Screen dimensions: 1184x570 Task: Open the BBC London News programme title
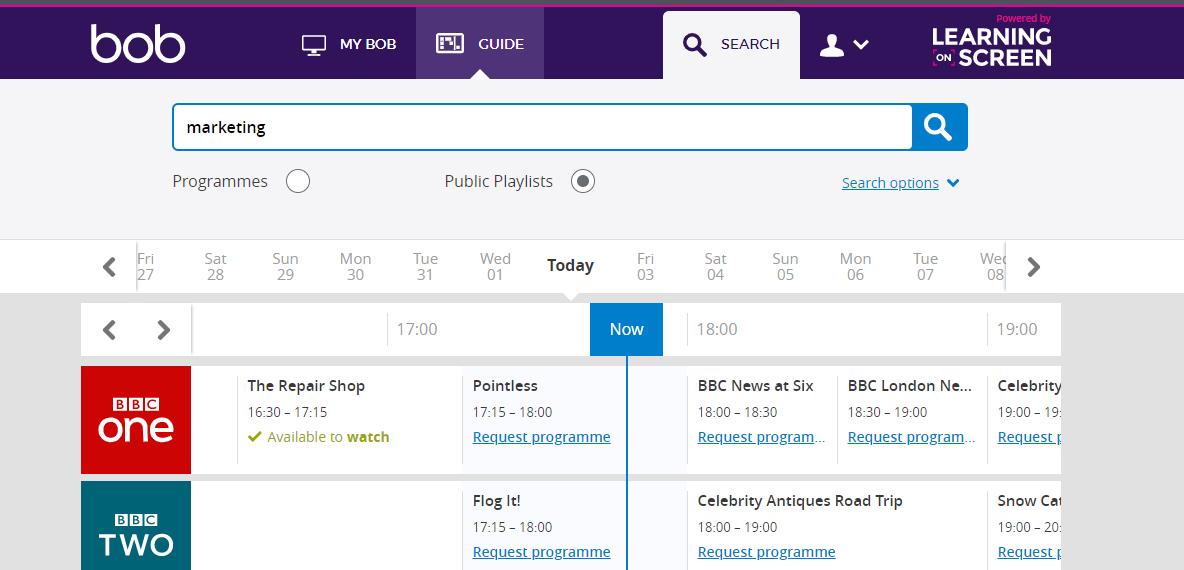(x=910, y=386)
